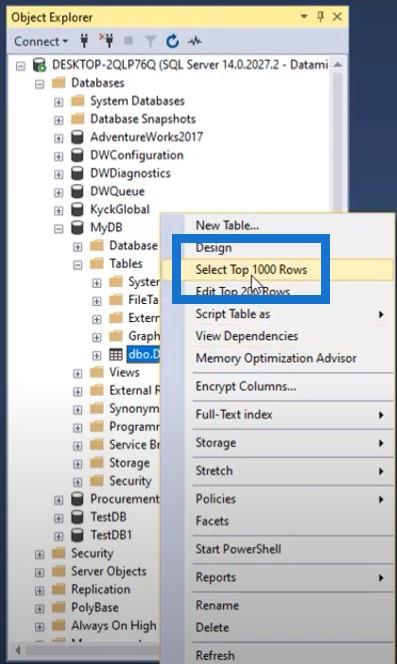Select the Storage folder in tree
The image size is (397, 664).
(129, 463)
